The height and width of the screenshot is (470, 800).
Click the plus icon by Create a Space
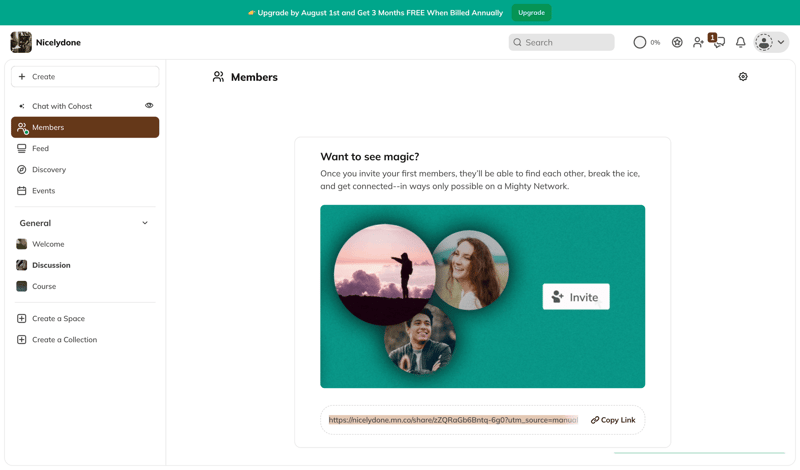[x=21, y=318]
